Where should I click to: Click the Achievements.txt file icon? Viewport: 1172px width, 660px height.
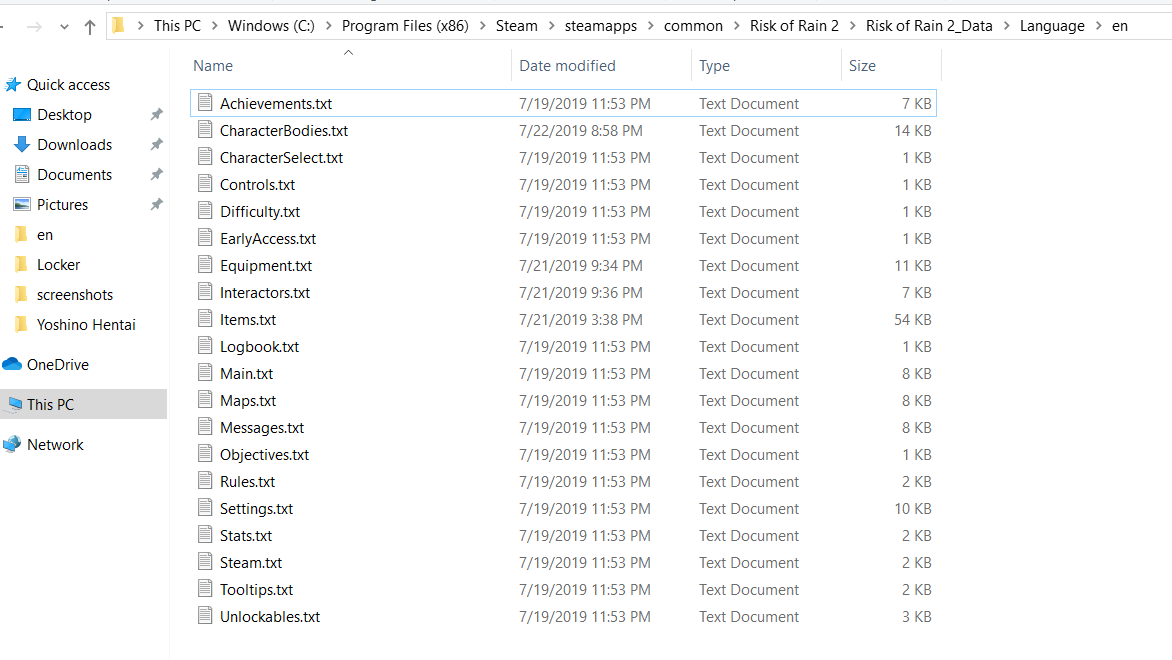[205, 102]
